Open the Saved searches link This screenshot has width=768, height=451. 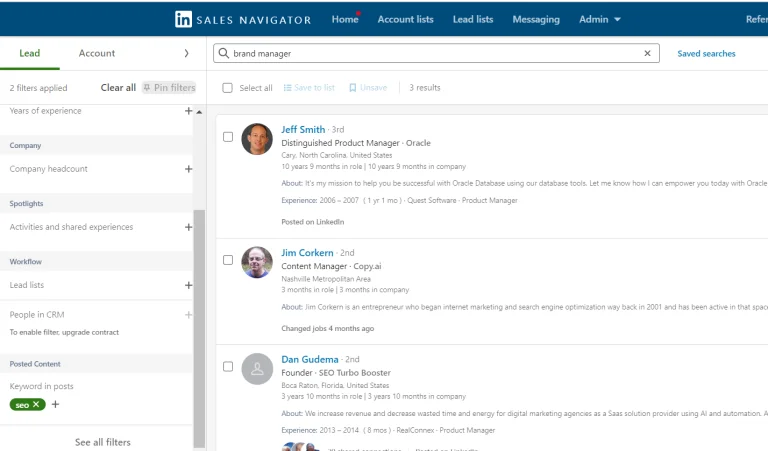[x=706, y=54]
